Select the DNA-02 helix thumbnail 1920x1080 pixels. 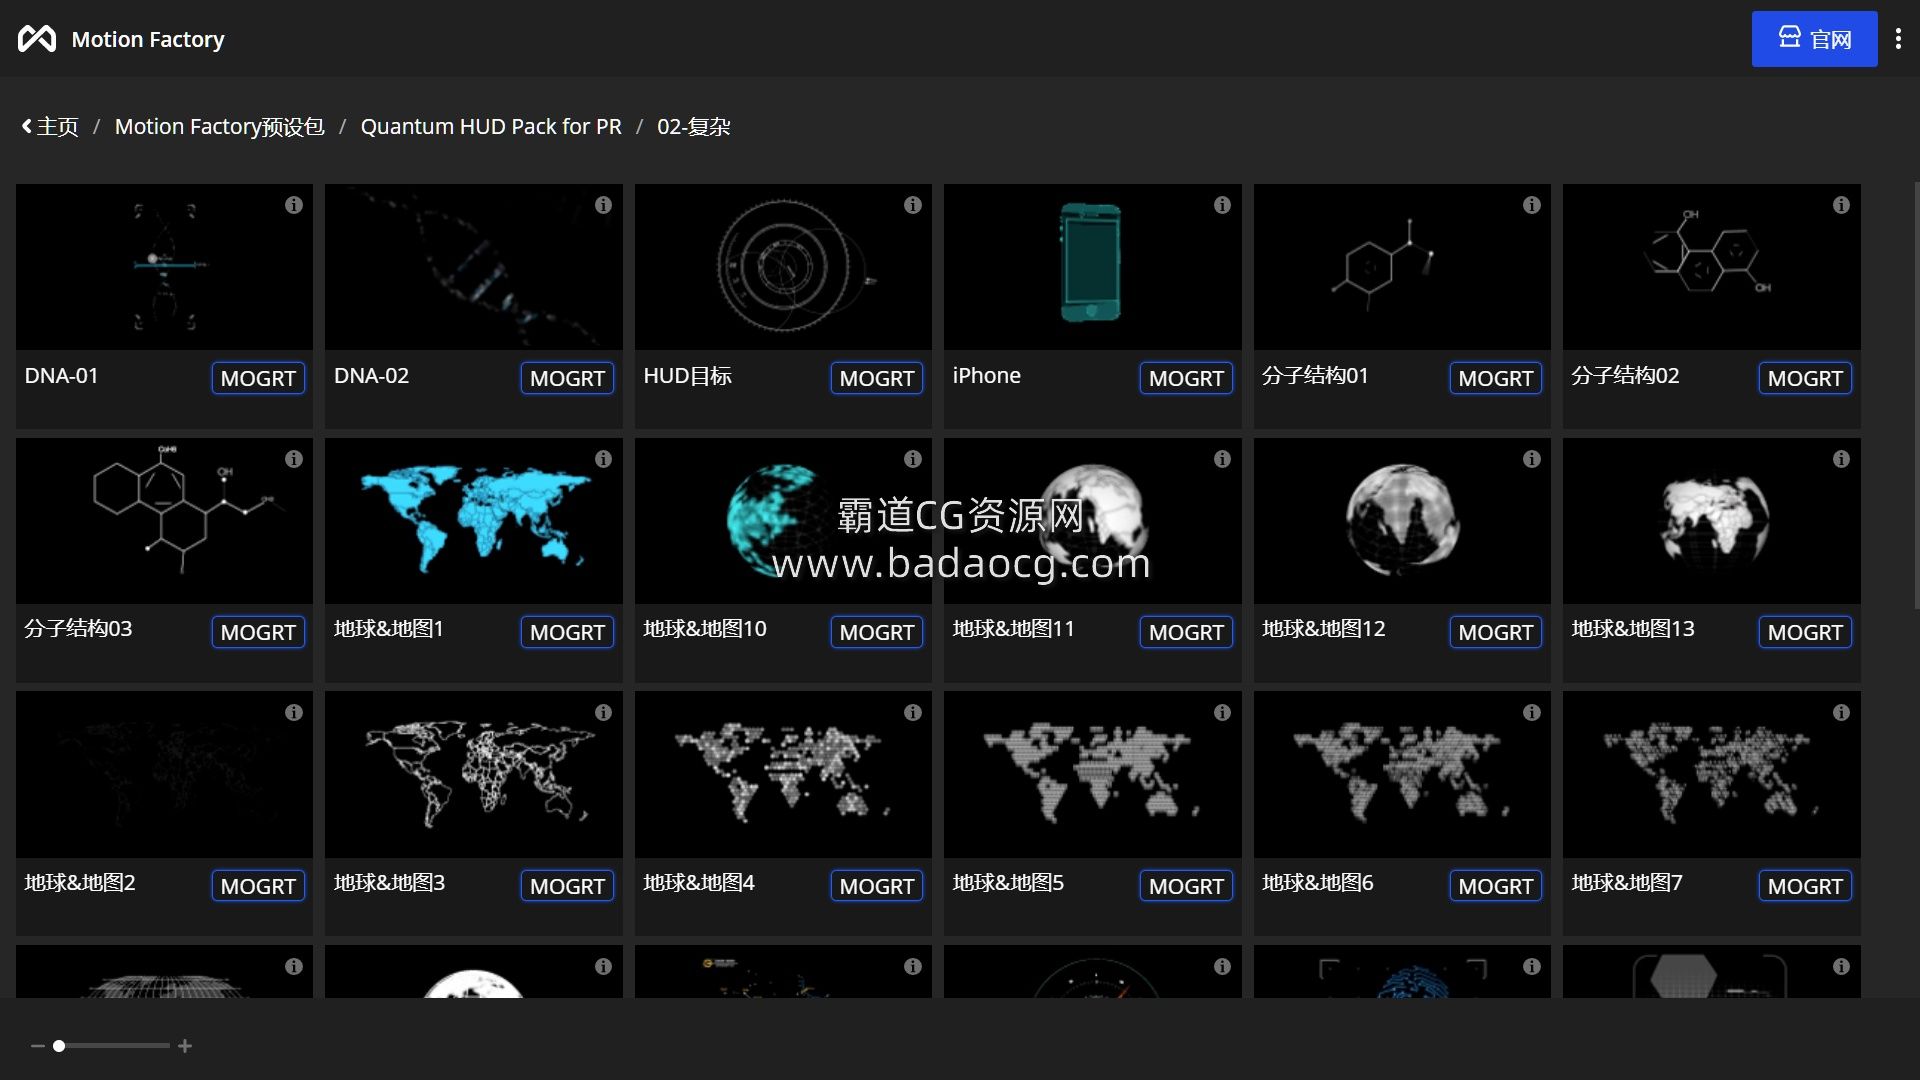[474, 267]
